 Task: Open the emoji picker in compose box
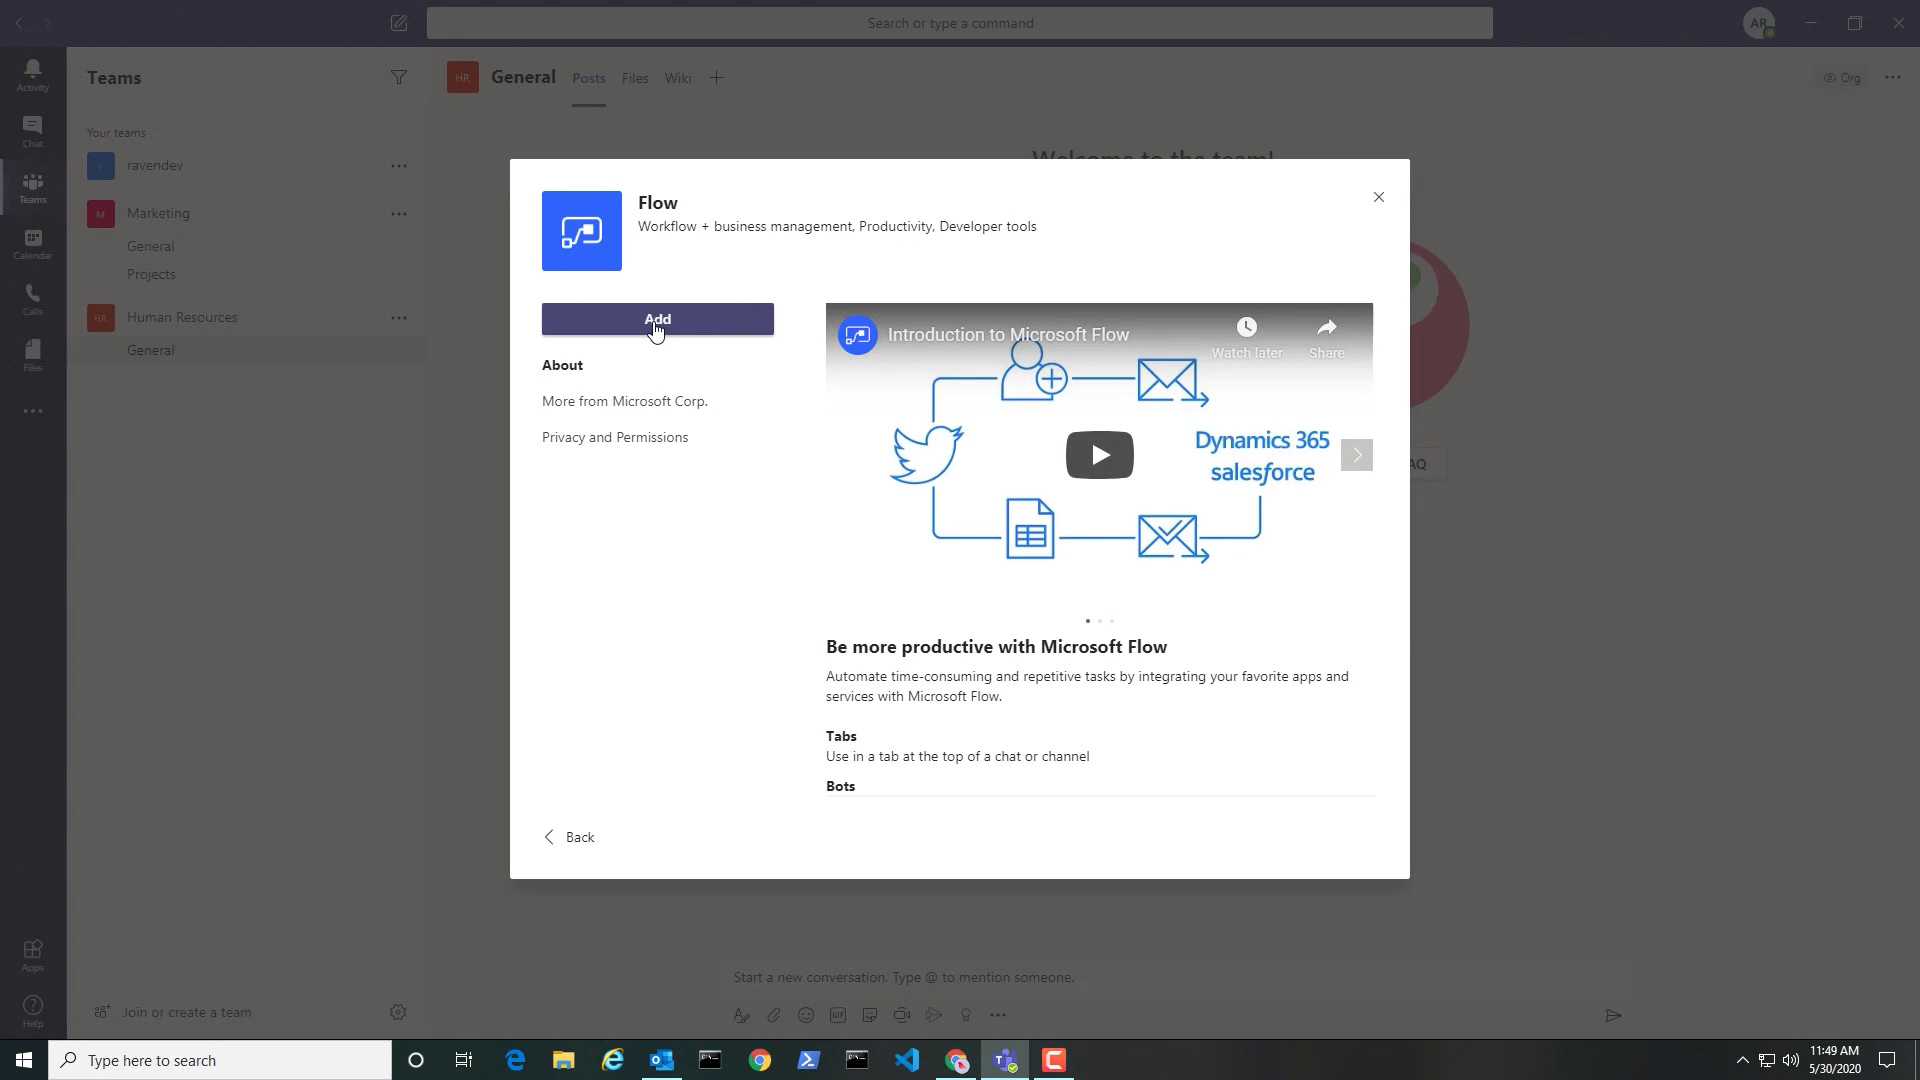click(806, 1015)
